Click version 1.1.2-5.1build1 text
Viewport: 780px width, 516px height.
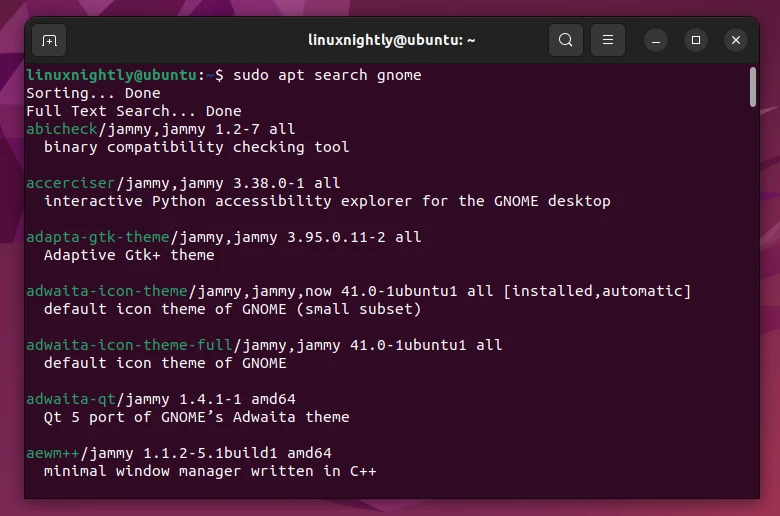[210, 453]
